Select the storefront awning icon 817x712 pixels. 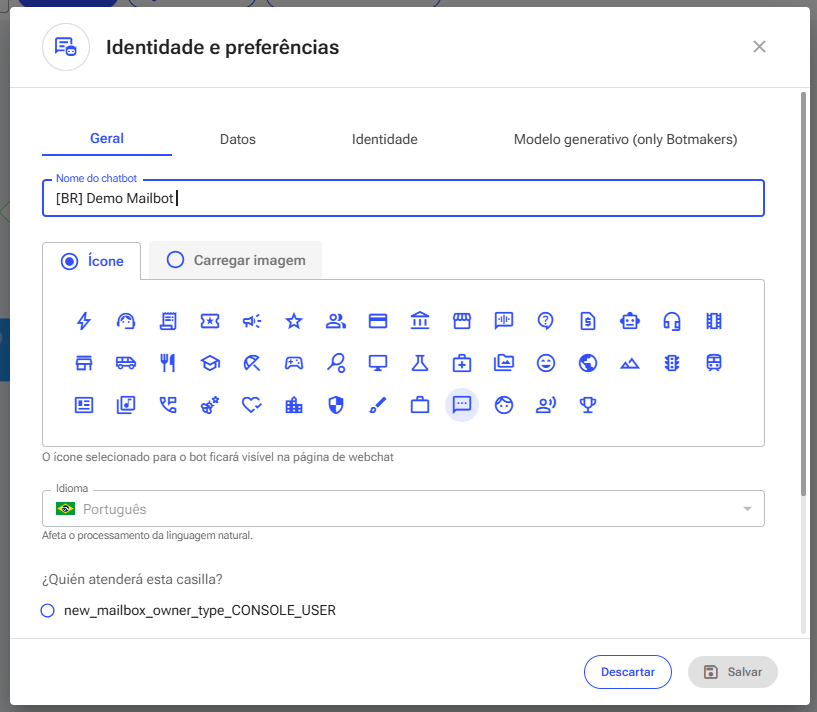point(462,321)
